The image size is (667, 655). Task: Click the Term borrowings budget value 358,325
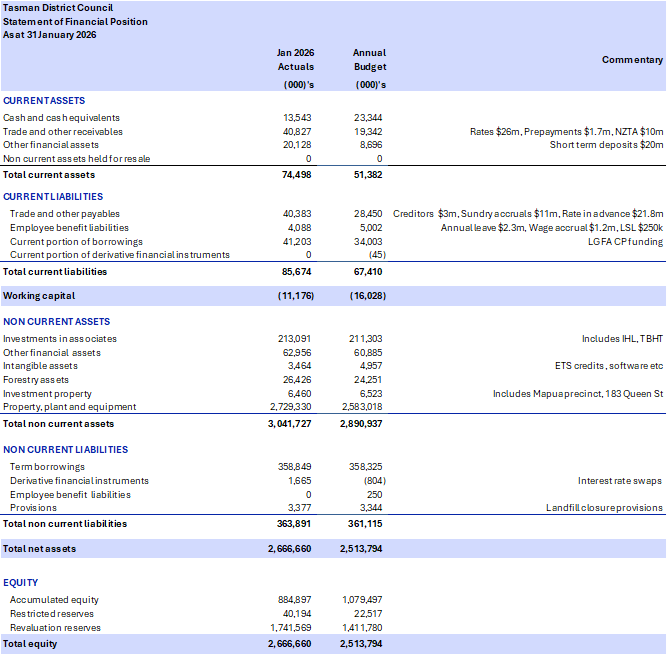[367, 467]
